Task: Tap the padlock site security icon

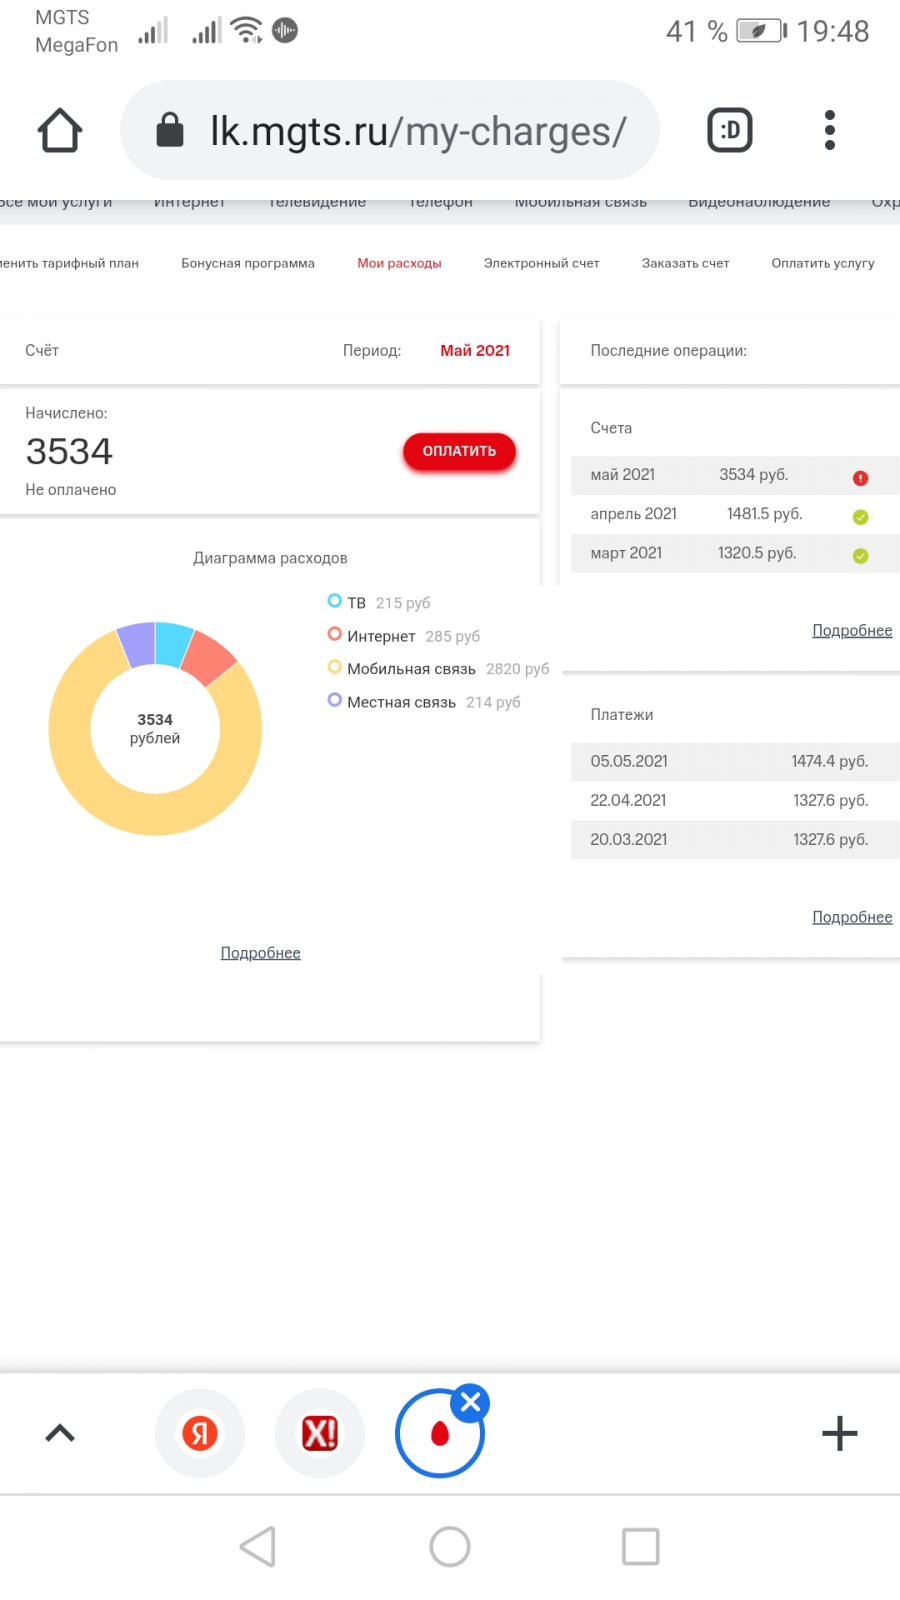Action: click(170, 130)
